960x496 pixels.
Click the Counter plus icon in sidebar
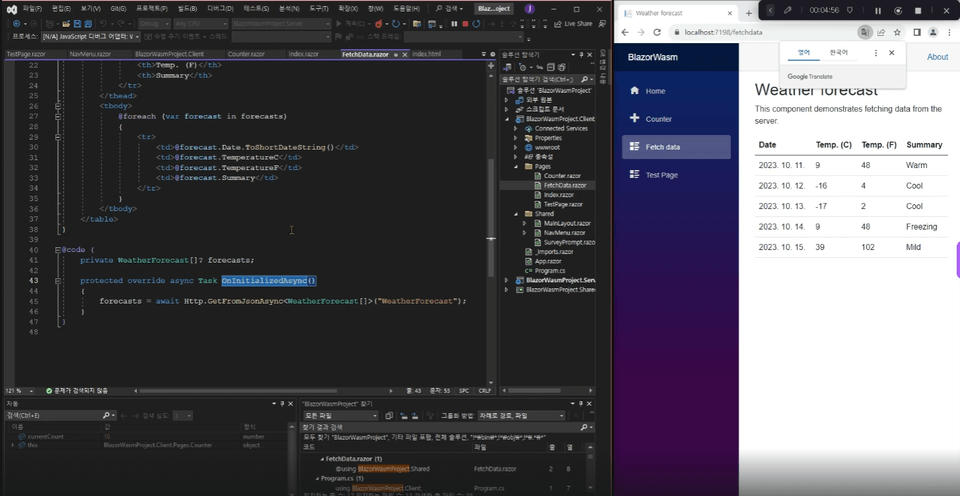click(x=634, y=119)
